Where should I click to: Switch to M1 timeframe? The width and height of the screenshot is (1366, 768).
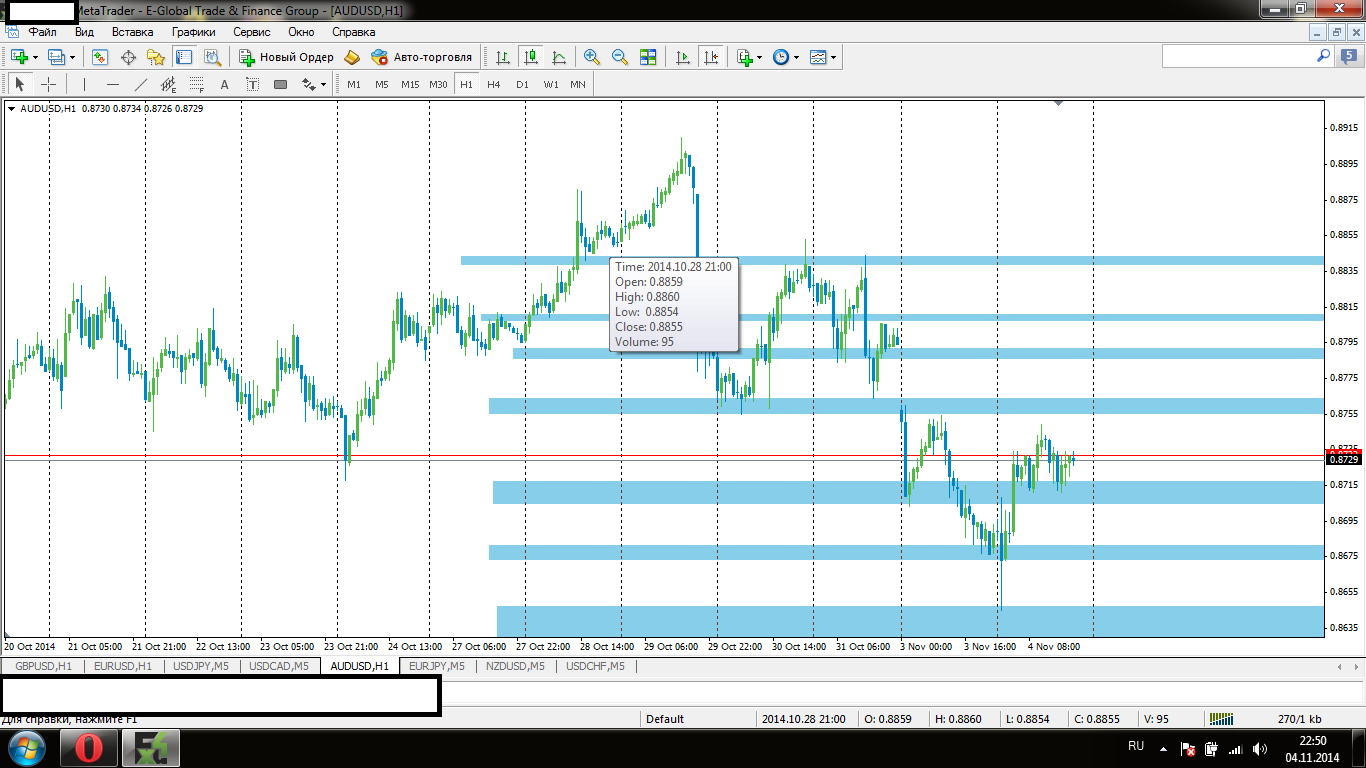[354, 84]
